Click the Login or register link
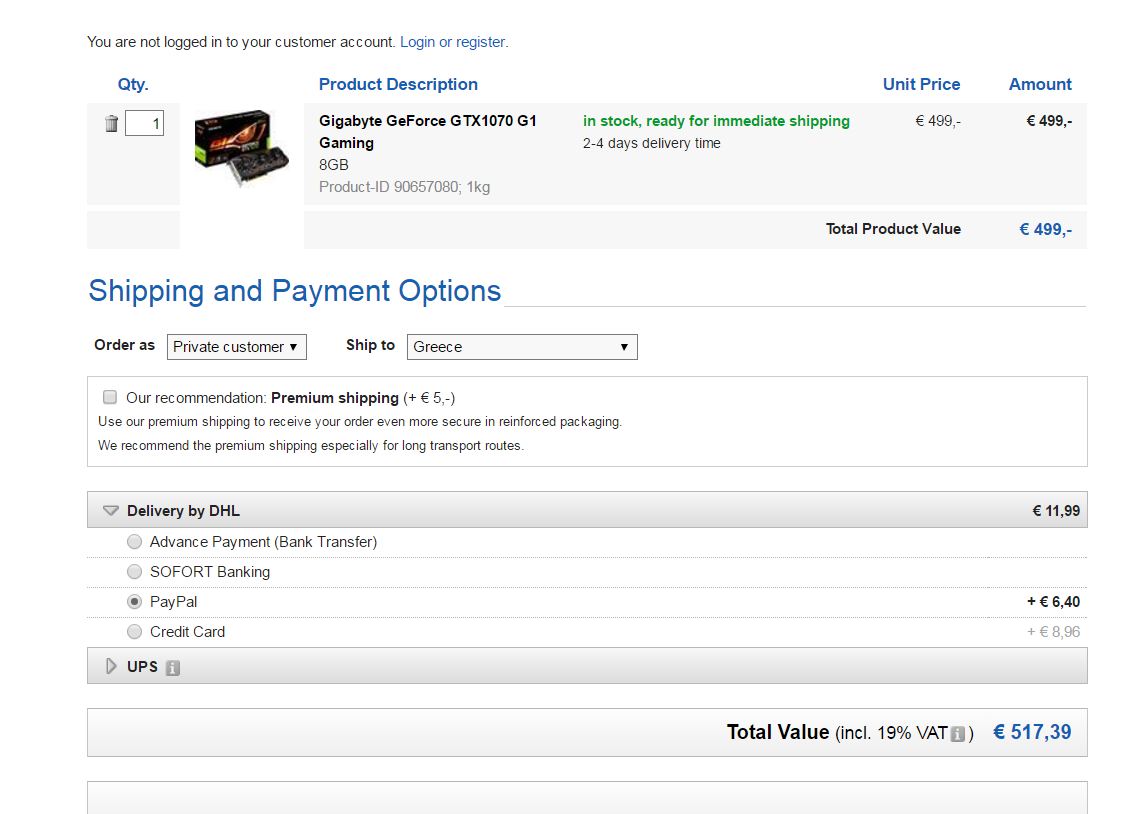This screenshot has width=1145, height=814. point(452,42)
